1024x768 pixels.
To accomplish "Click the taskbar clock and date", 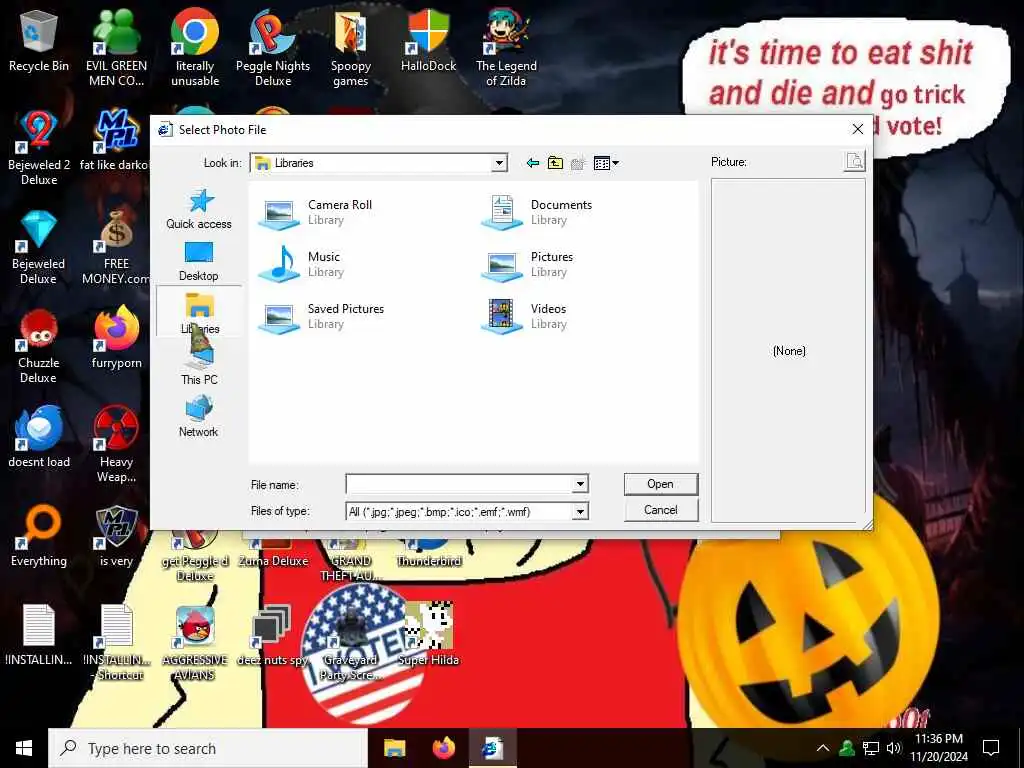I will (939, 748).
